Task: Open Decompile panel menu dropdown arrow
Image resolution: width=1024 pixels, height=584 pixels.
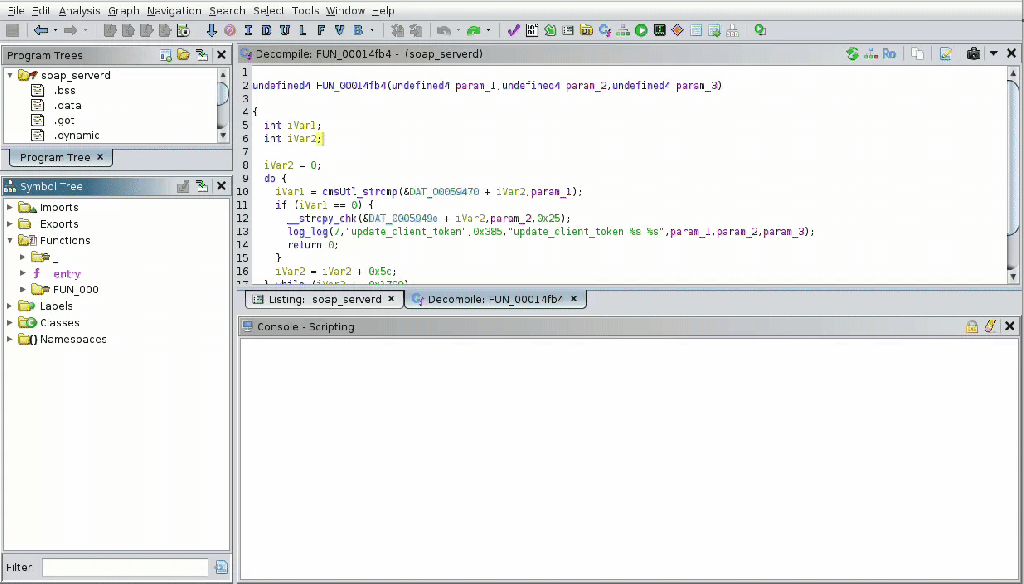Action: (994, 54)
